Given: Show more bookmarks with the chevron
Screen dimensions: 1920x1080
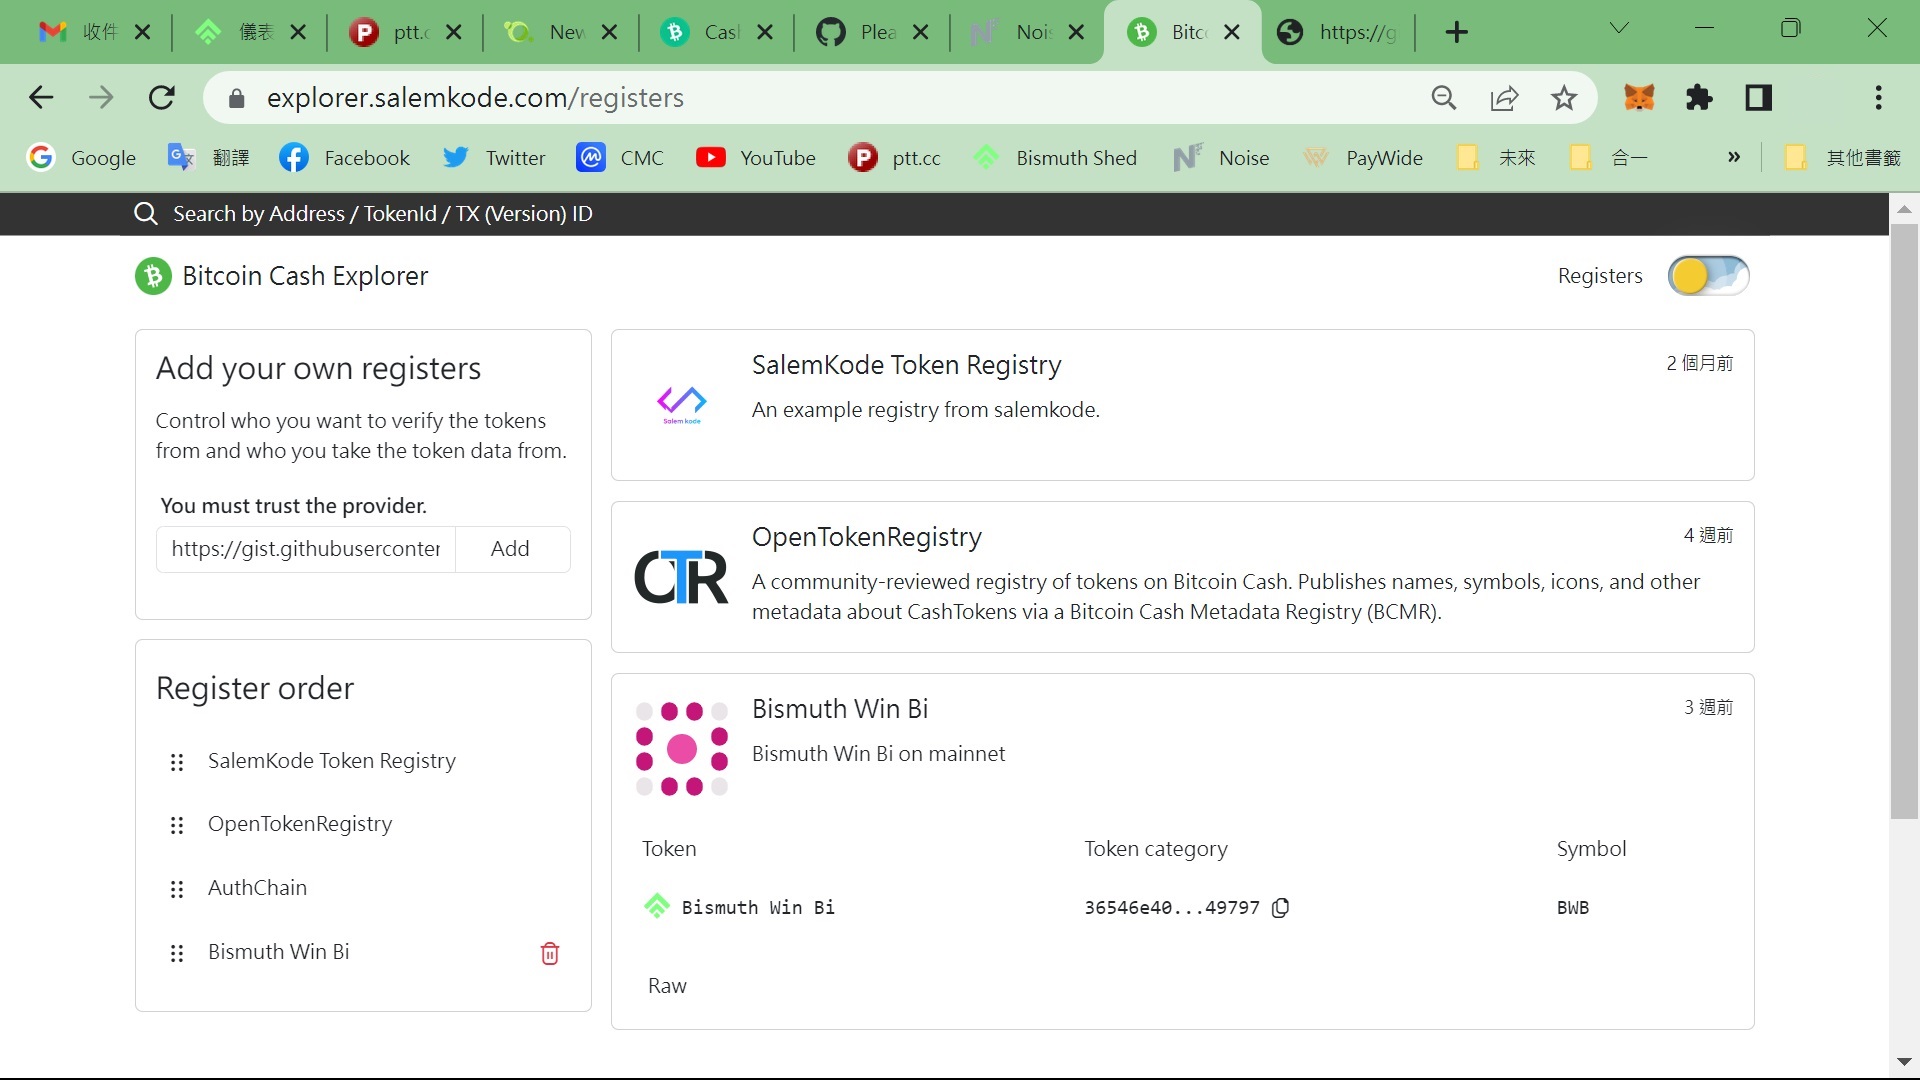Looking at the screenshot, I should point(1734,157).
